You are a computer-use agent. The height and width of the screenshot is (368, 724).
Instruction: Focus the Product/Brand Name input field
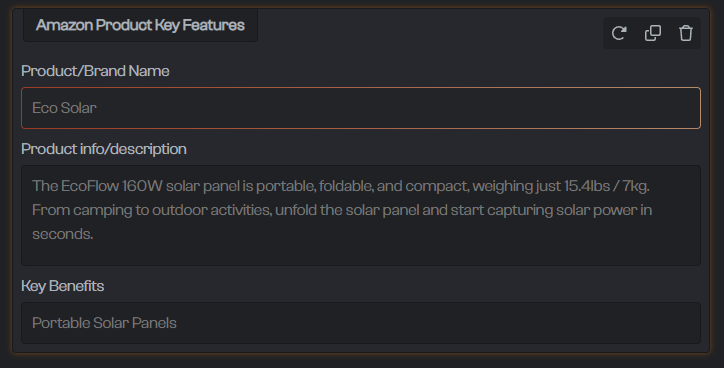tap(361, 108)
